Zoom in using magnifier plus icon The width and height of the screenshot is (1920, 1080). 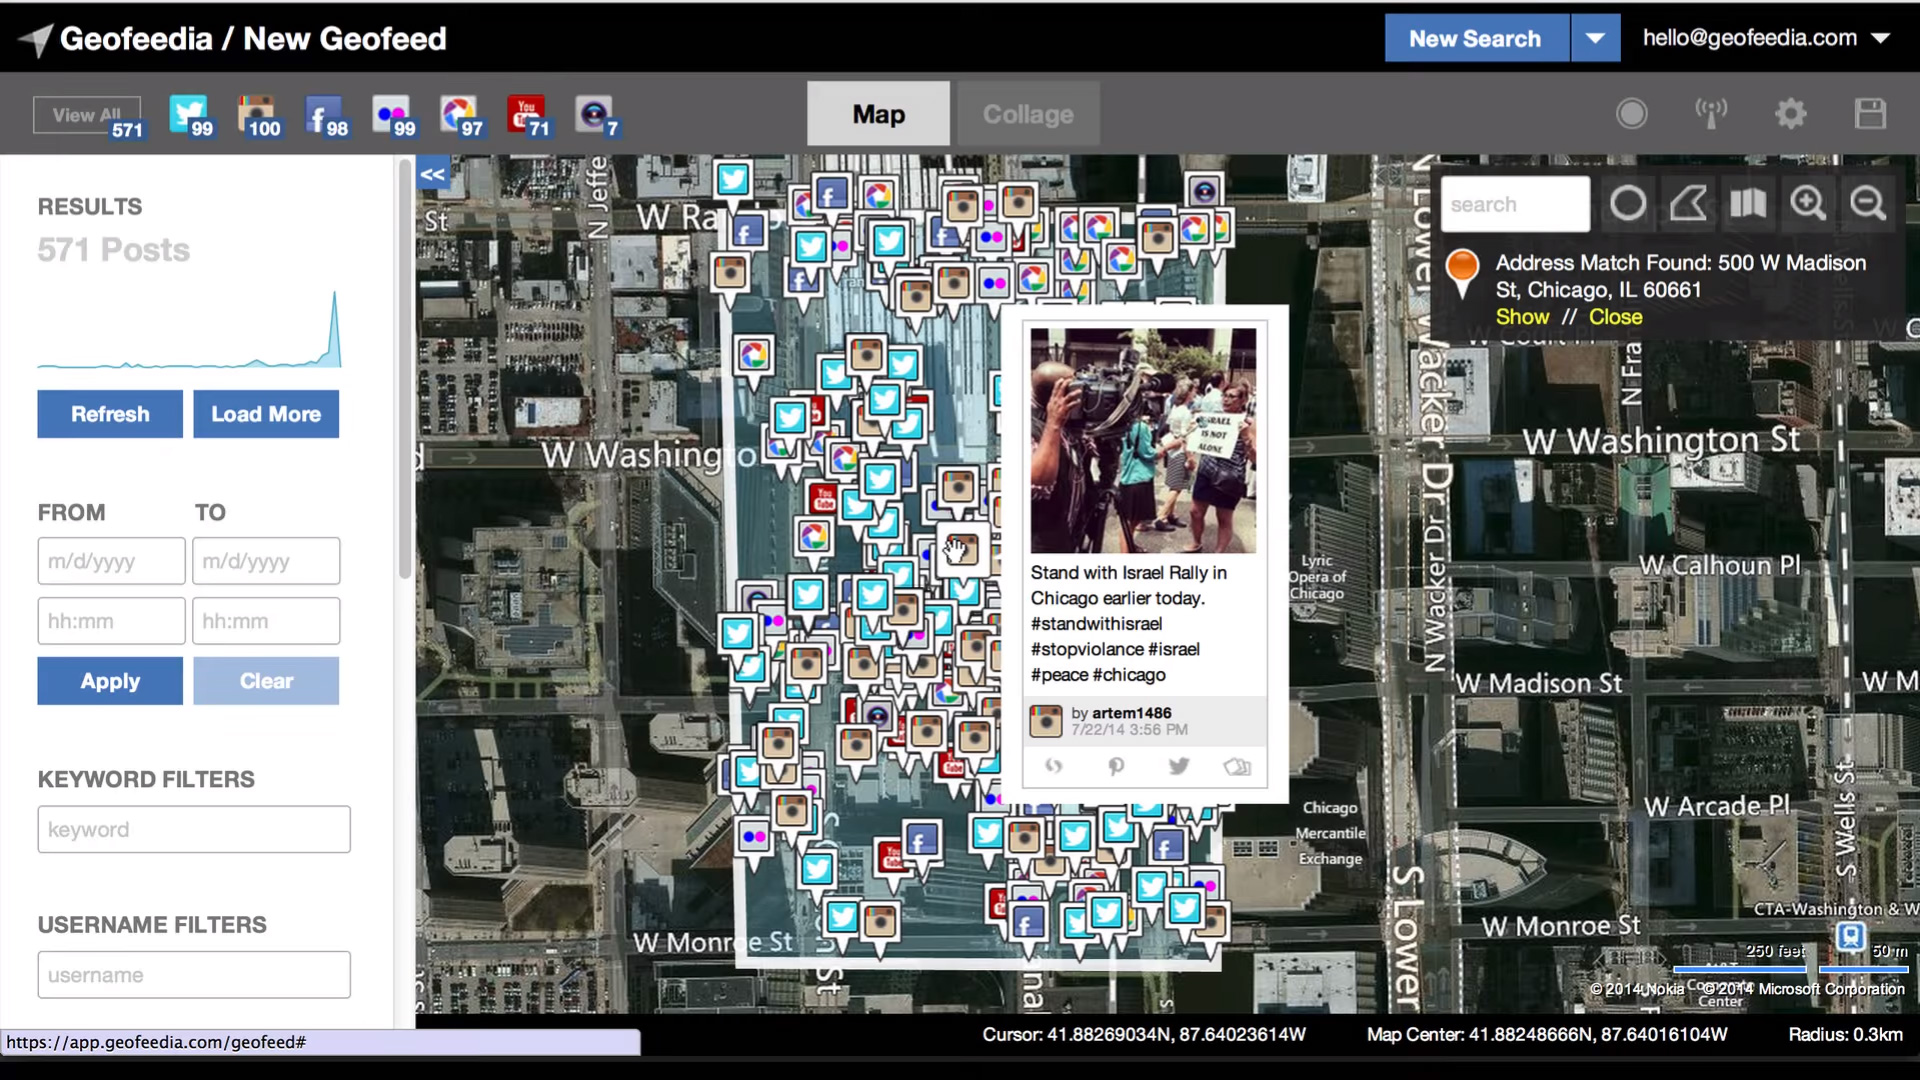[1808, 204]
